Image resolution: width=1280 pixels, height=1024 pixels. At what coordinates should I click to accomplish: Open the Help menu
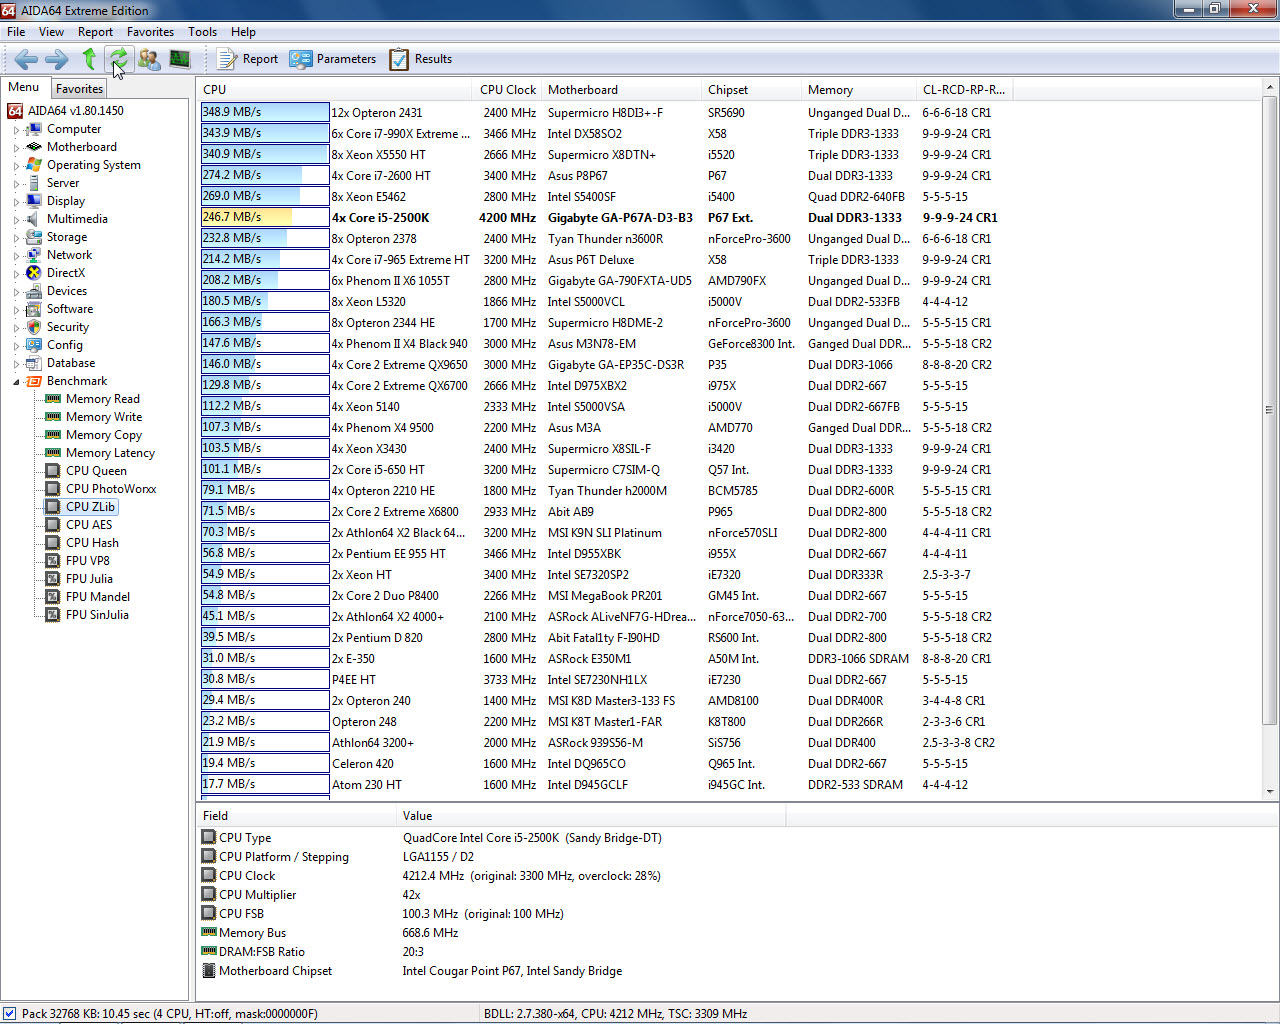pos(243,32)
